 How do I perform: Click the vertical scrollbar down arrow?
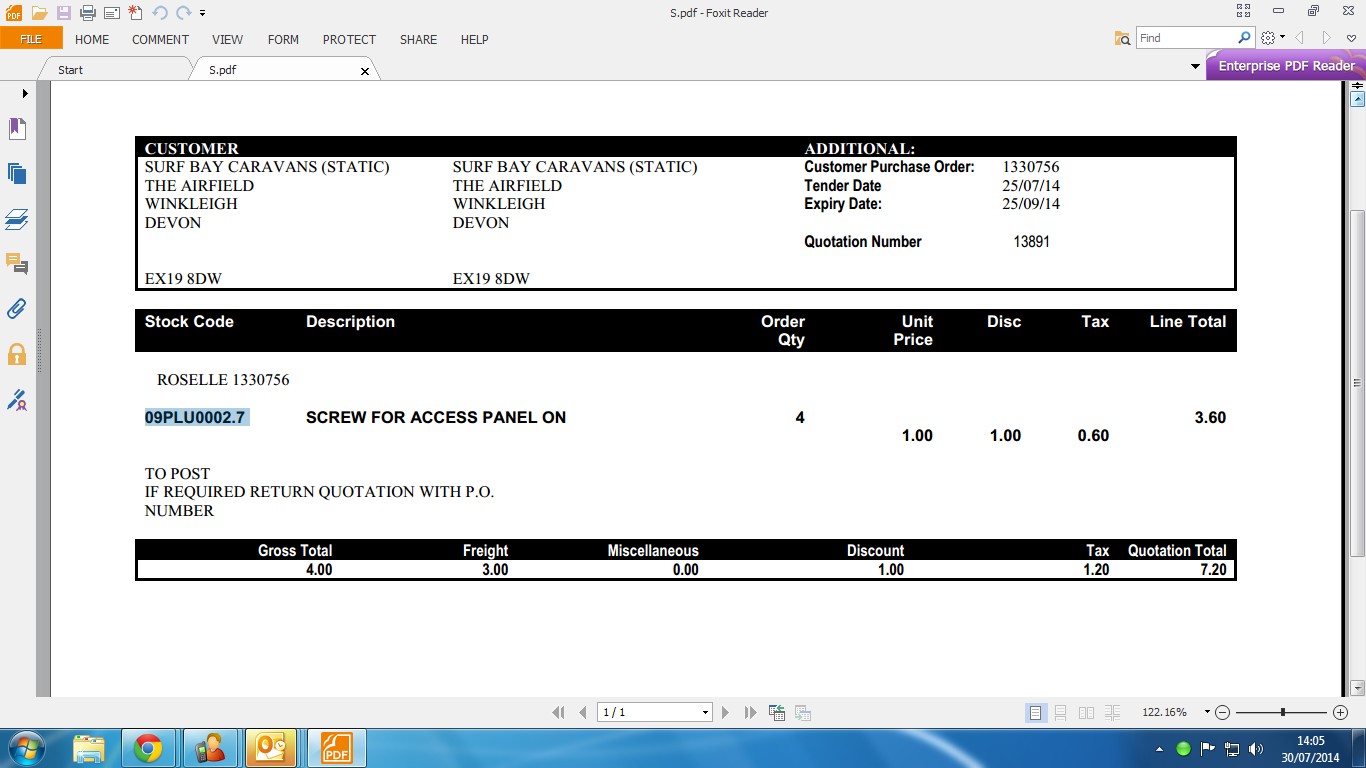[x=1357, y=688]
